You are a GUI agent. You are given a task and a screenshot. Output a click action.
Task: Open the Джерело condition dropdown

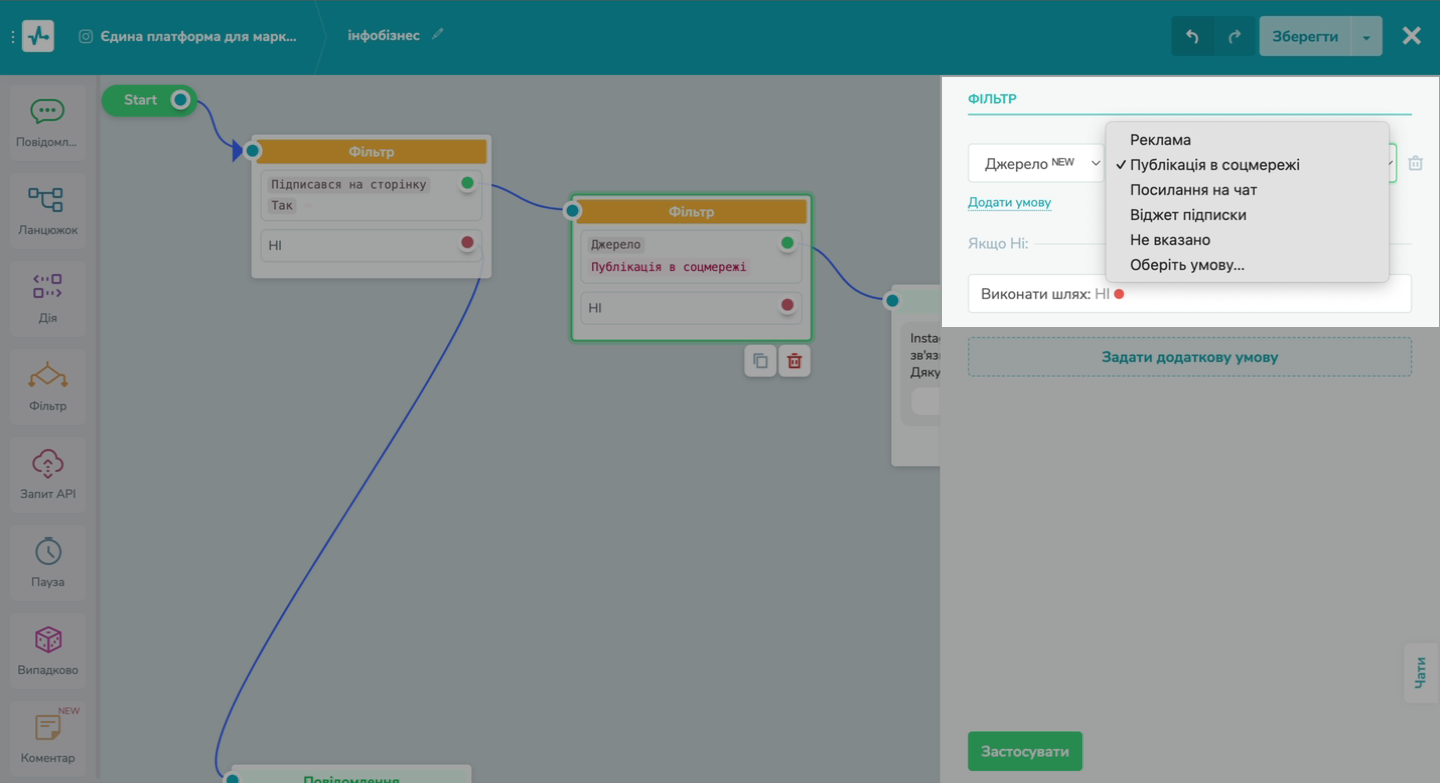[x=1036, y=163]
